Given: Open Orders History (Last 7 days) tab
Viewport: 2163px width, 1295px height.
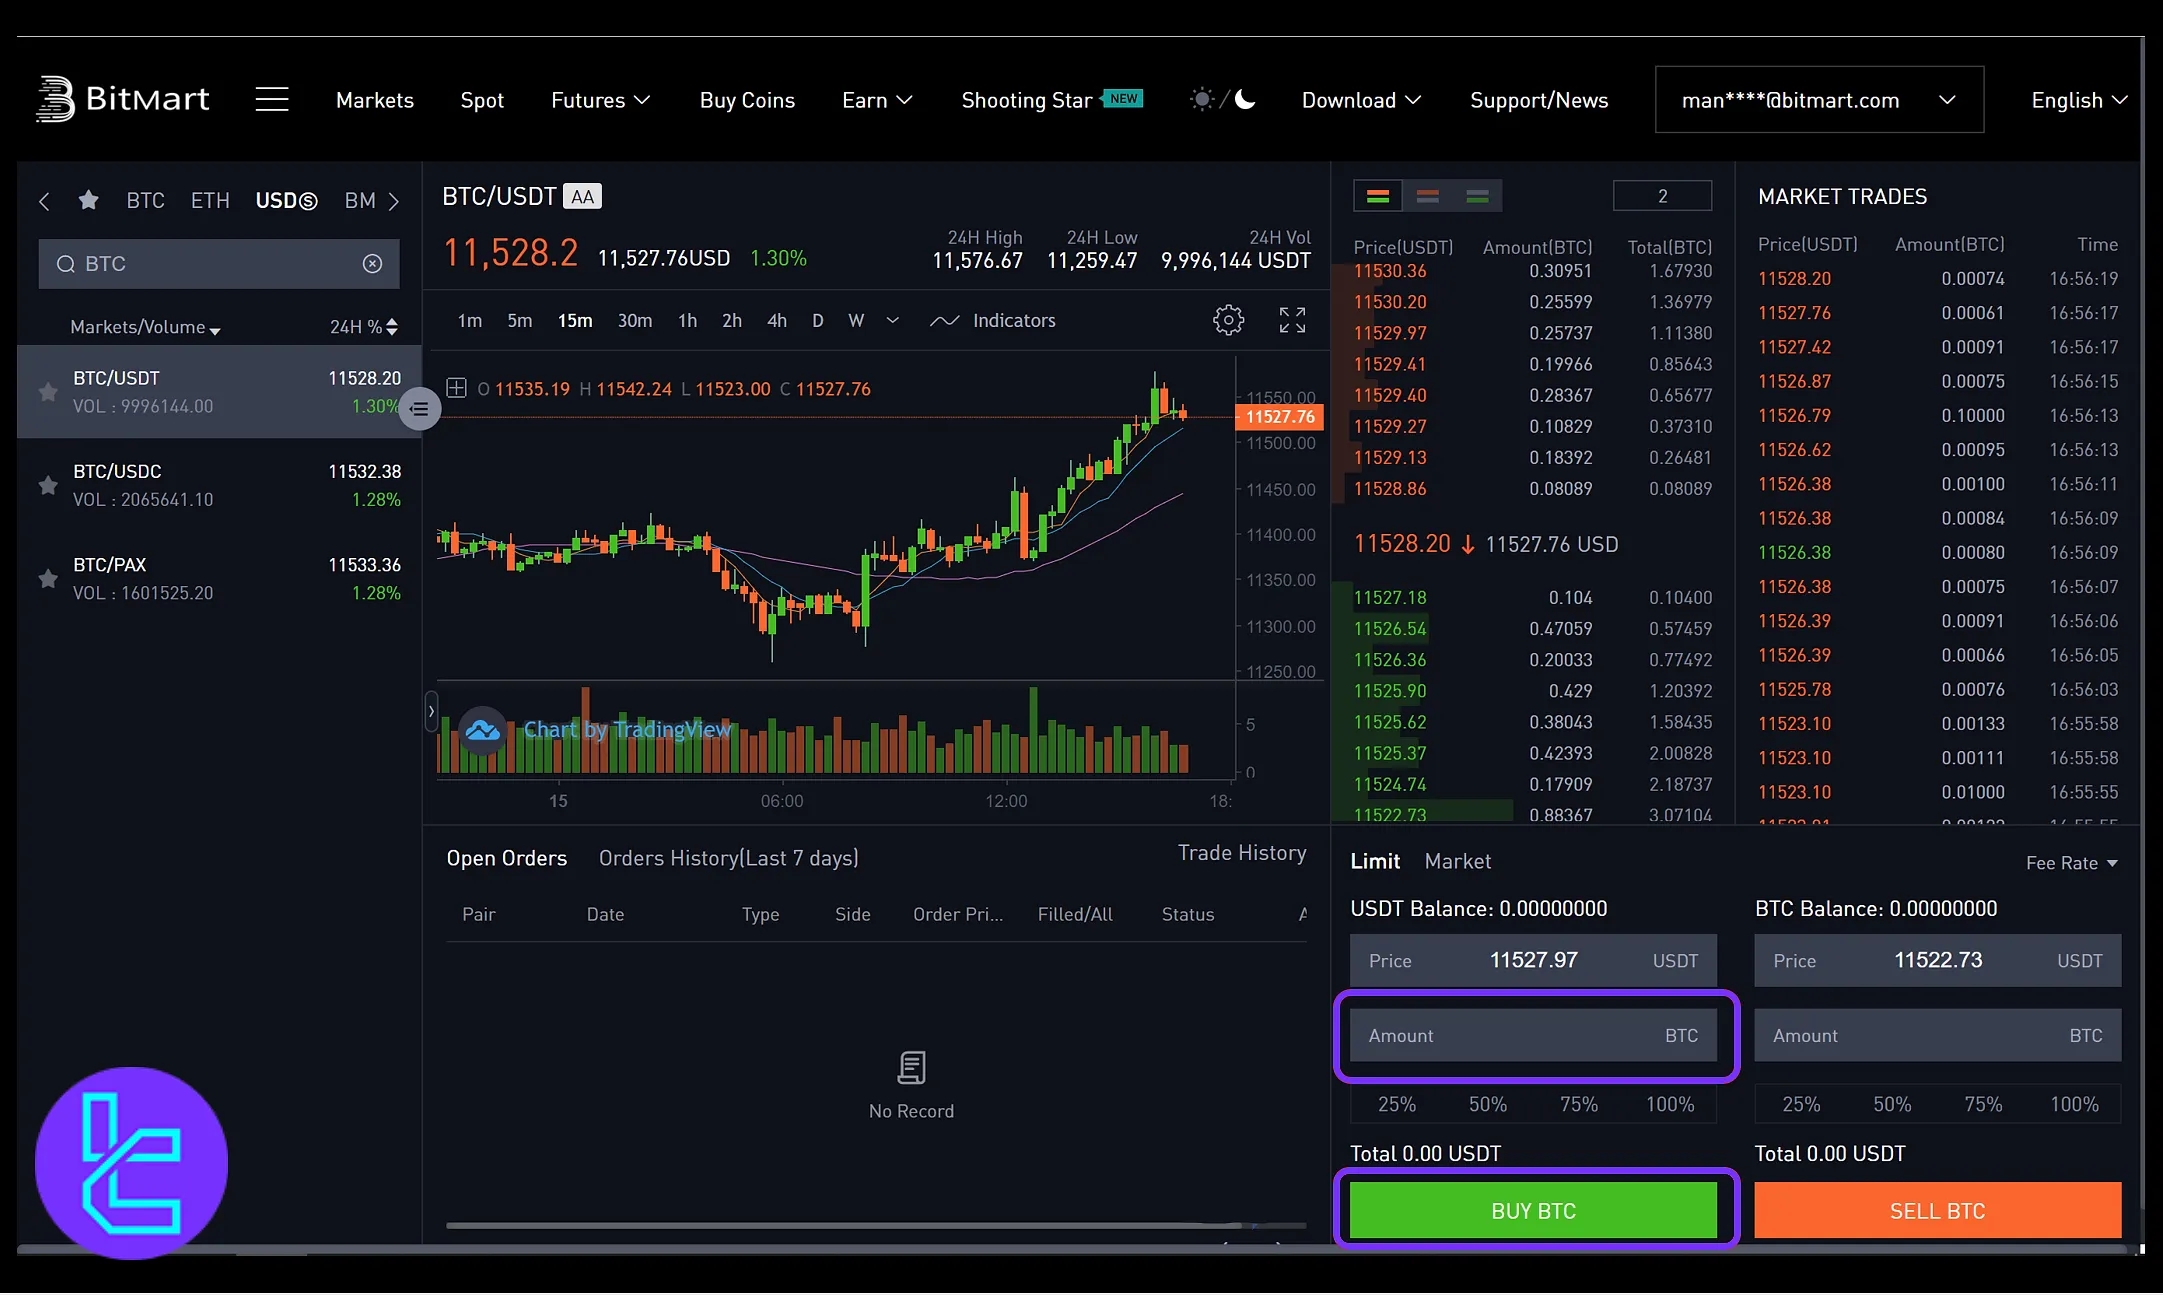Looking at the screenshot, I should [x=728, y=858].
